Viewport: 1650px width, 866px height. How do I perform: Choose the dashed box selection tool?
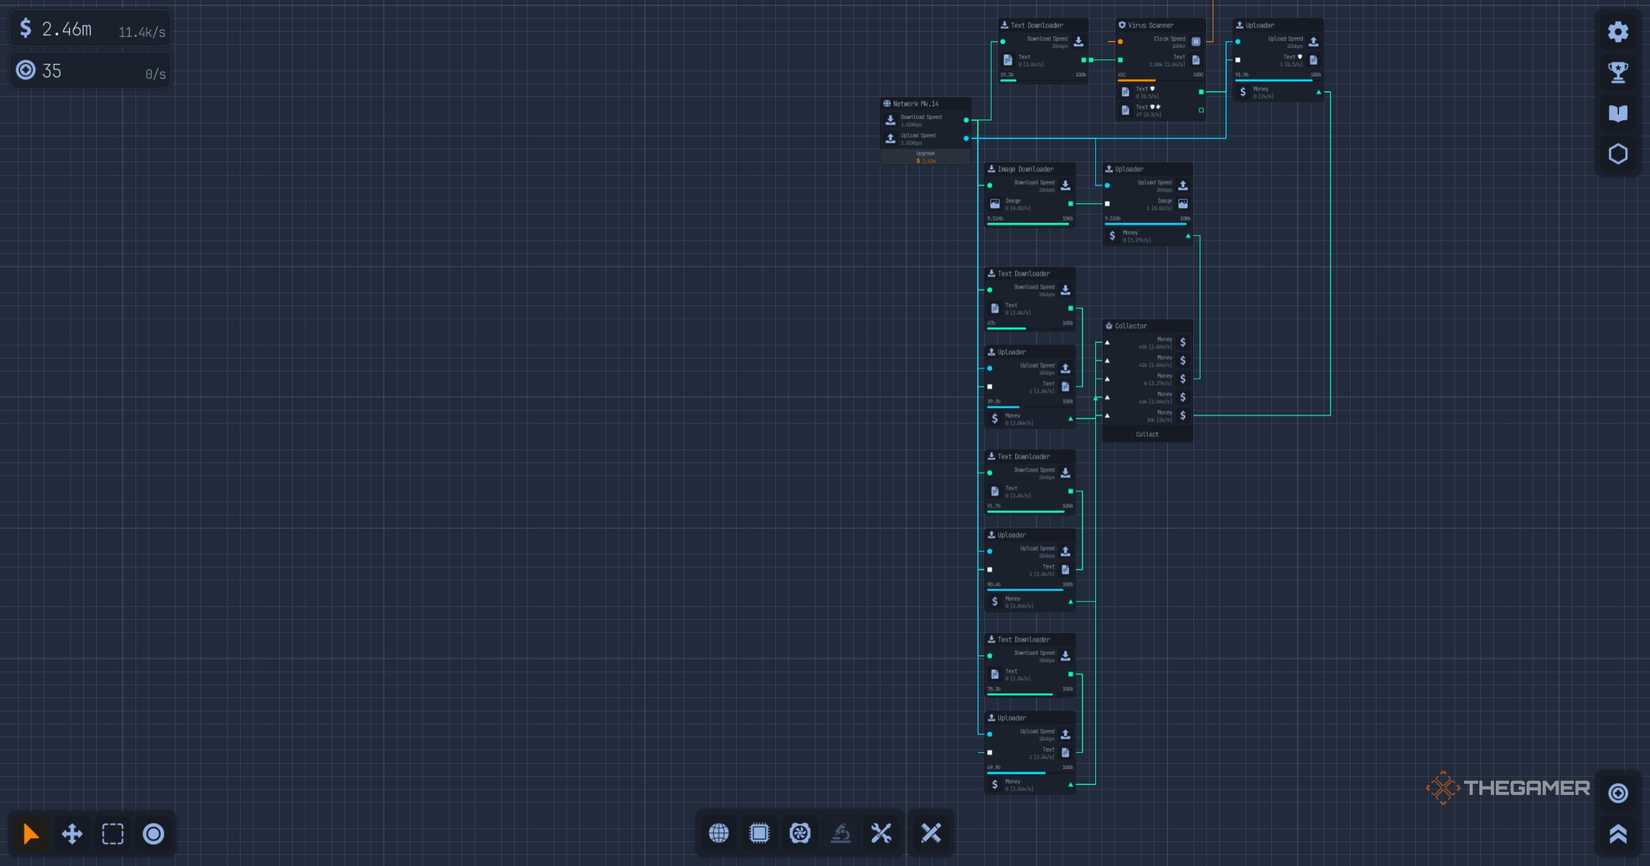click(113, 834)
